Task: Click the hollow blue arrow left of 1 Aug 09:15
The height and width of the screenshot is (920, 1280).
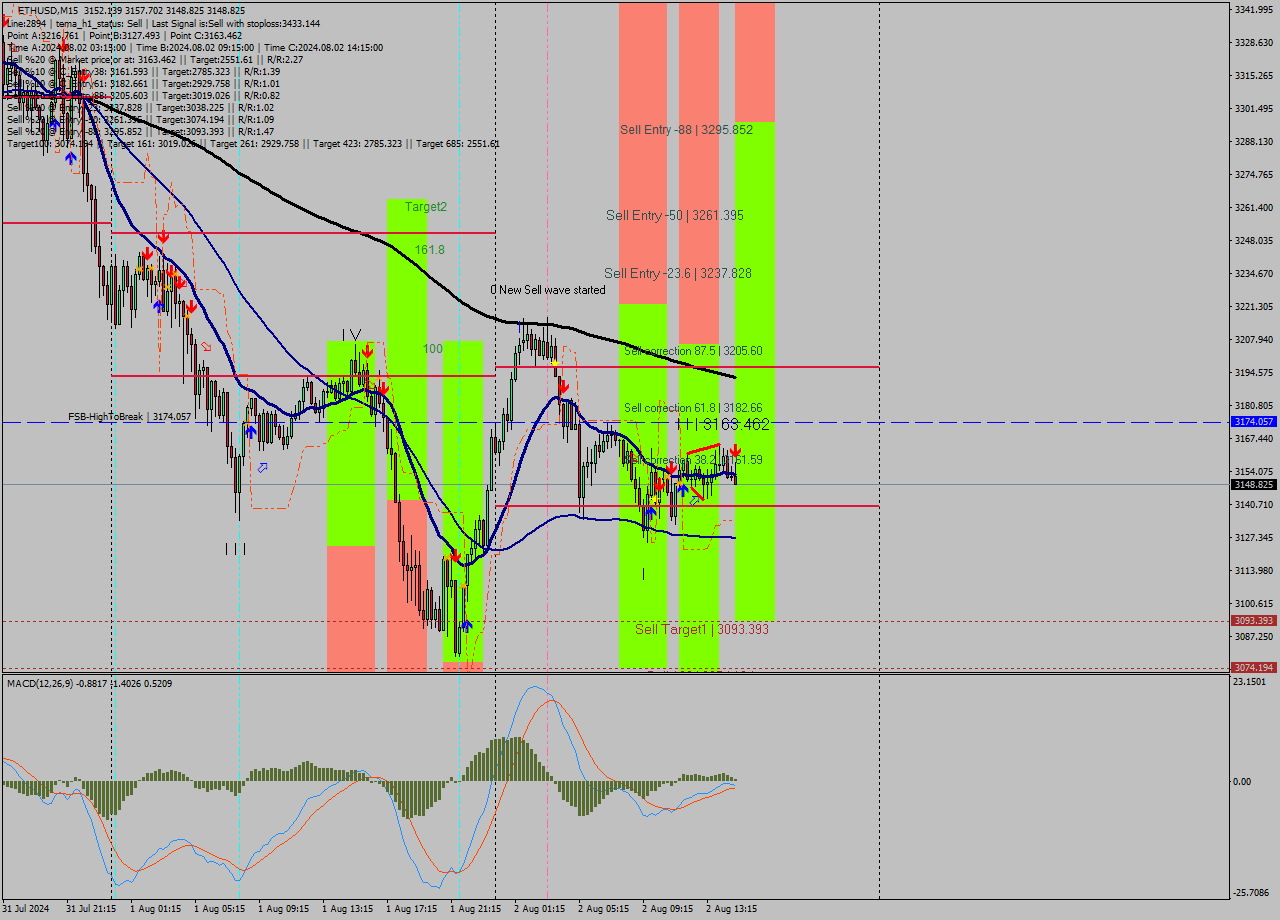Action: [x=262, y=467]
